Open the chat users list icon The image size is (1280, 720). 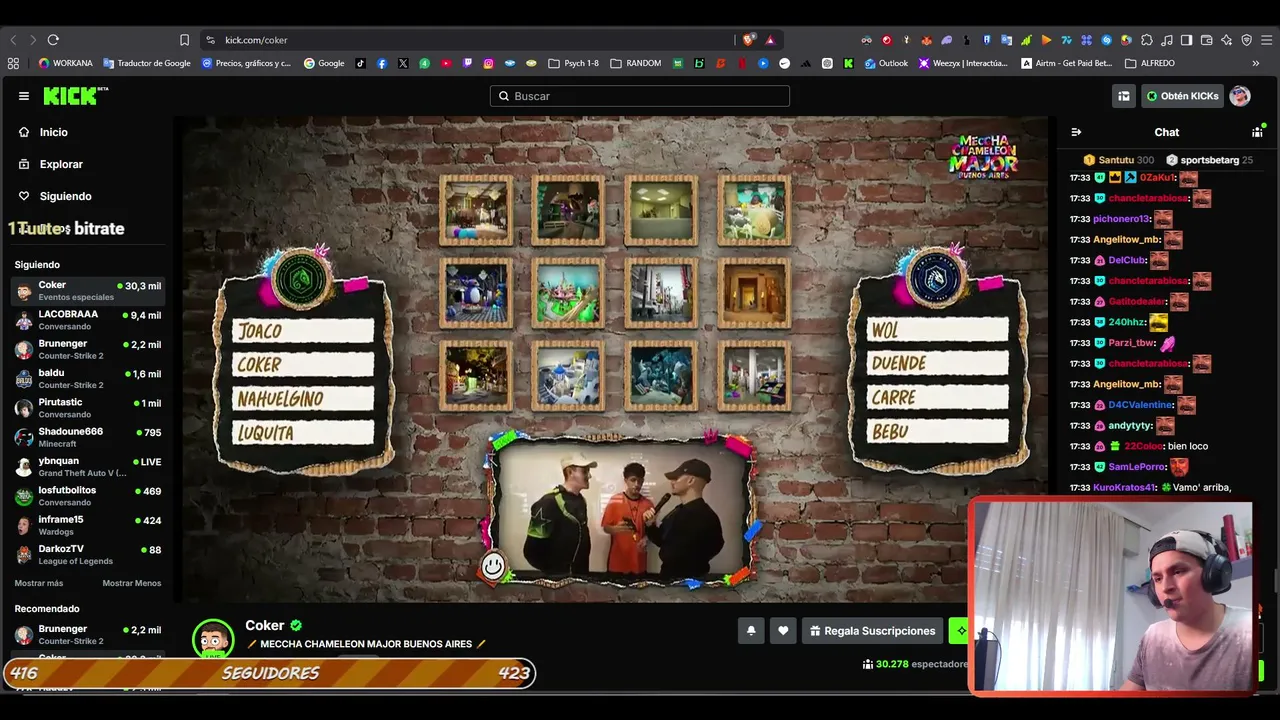tap(1257, 132)
